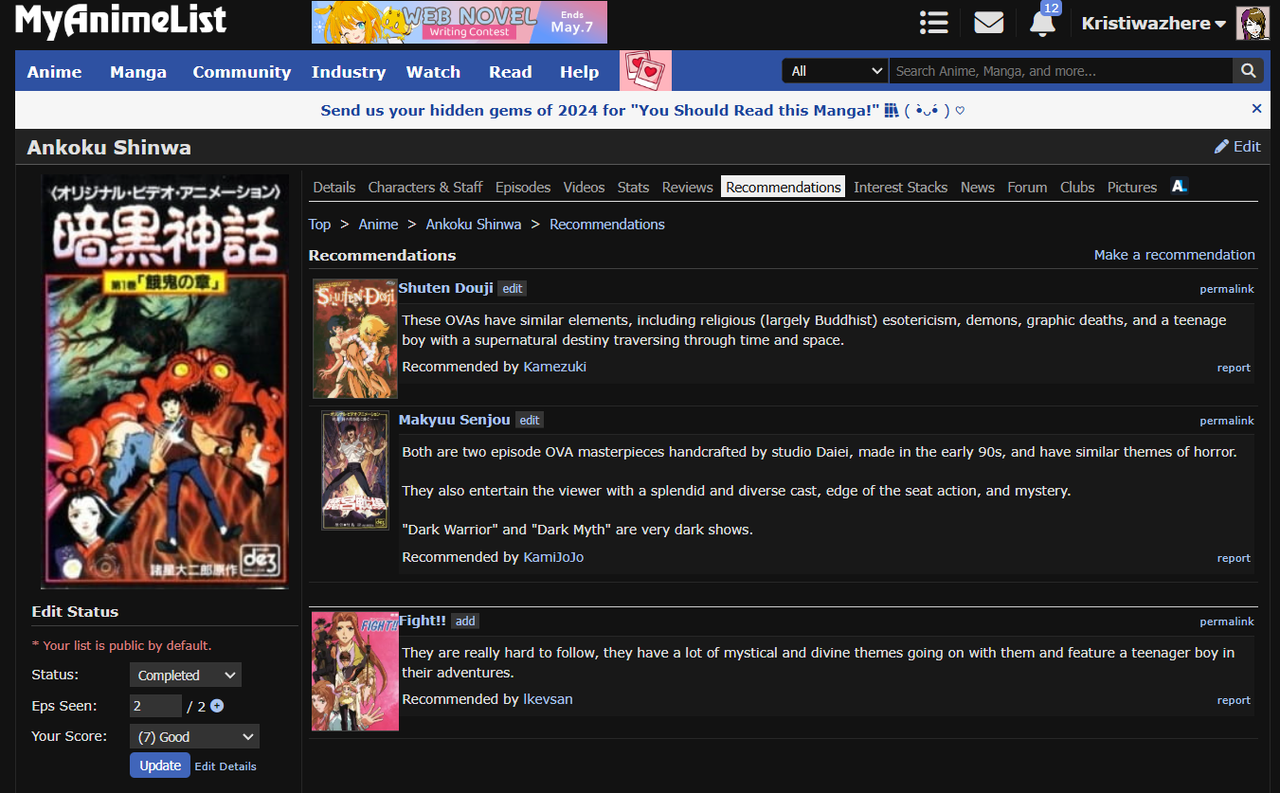Screen dimensions: 1280x793
Task: Select the Recommendations tab
Action: 783,187
